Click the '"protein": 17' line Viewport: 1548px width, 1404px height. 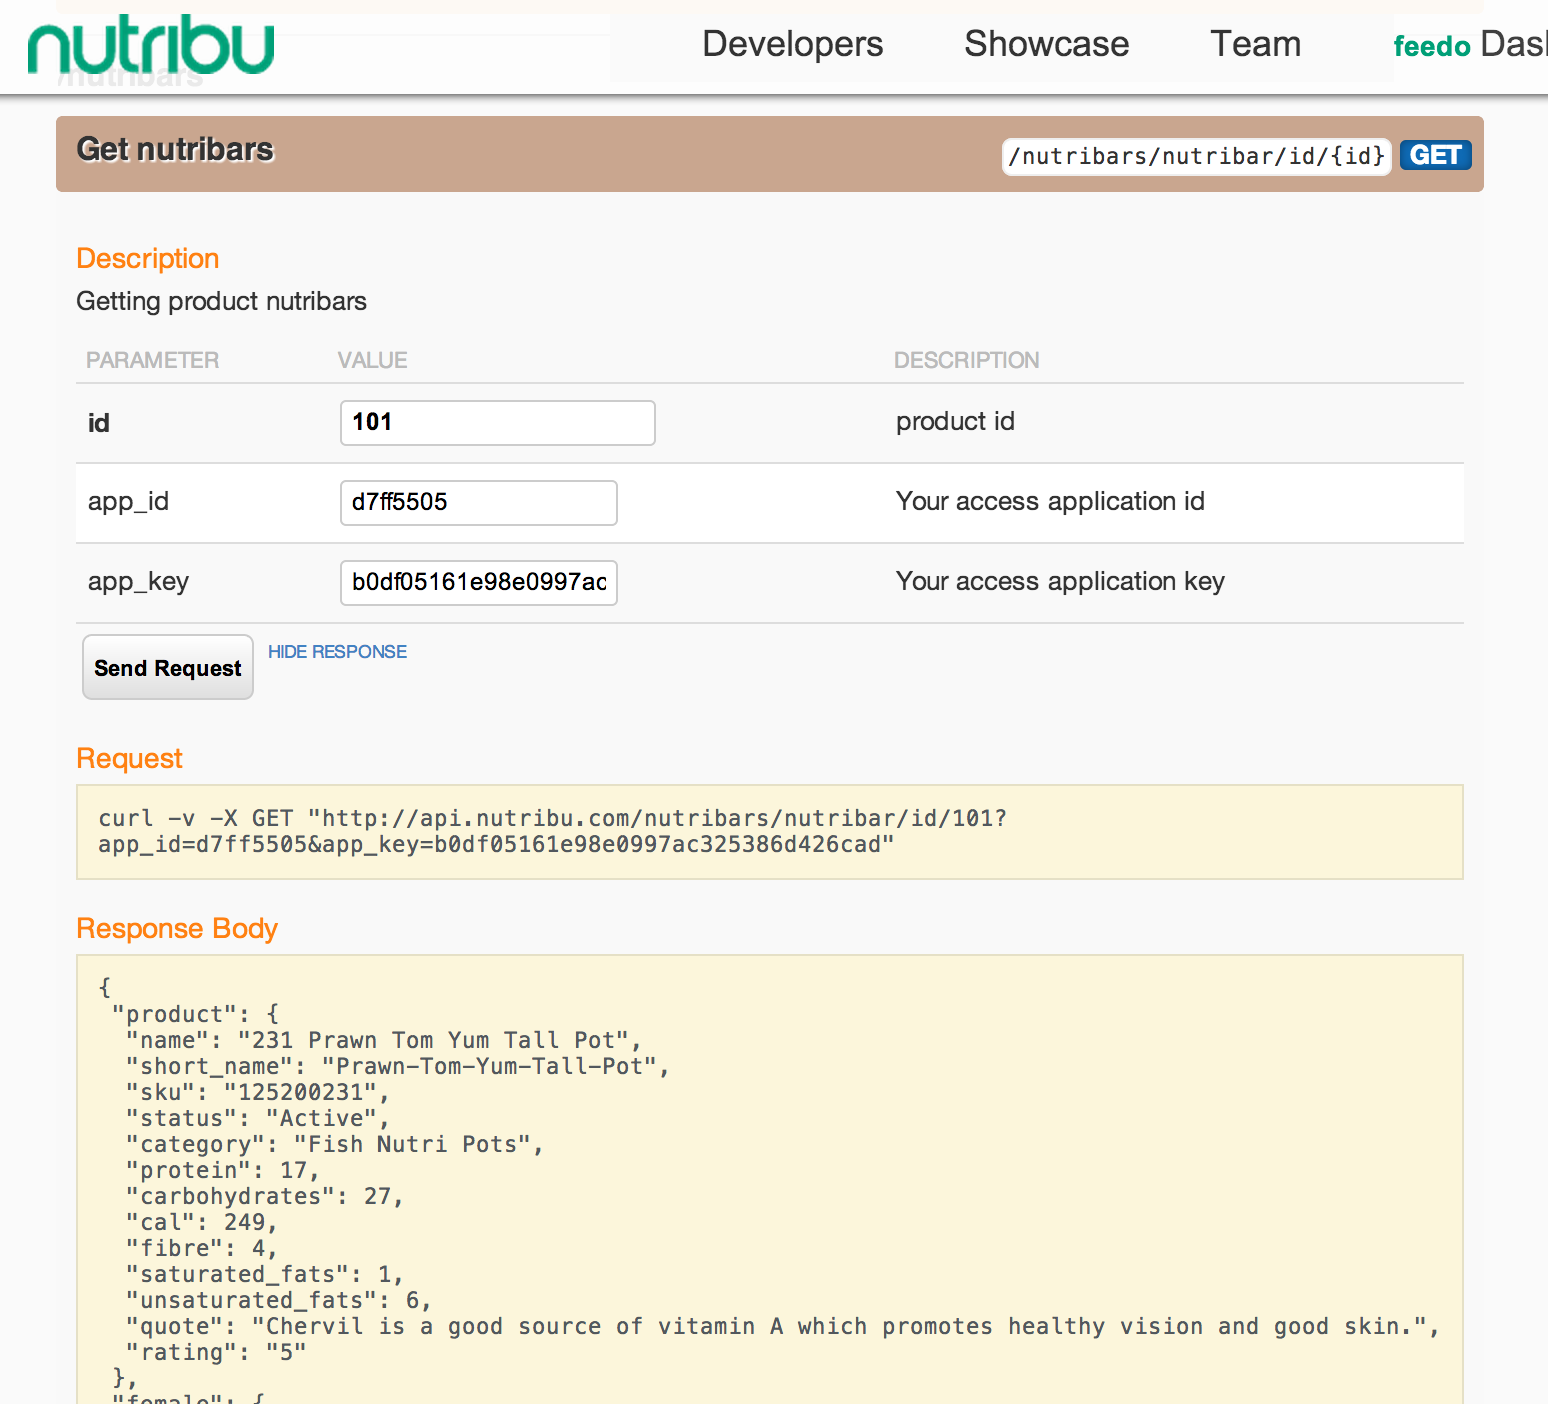click(222, 1170)
